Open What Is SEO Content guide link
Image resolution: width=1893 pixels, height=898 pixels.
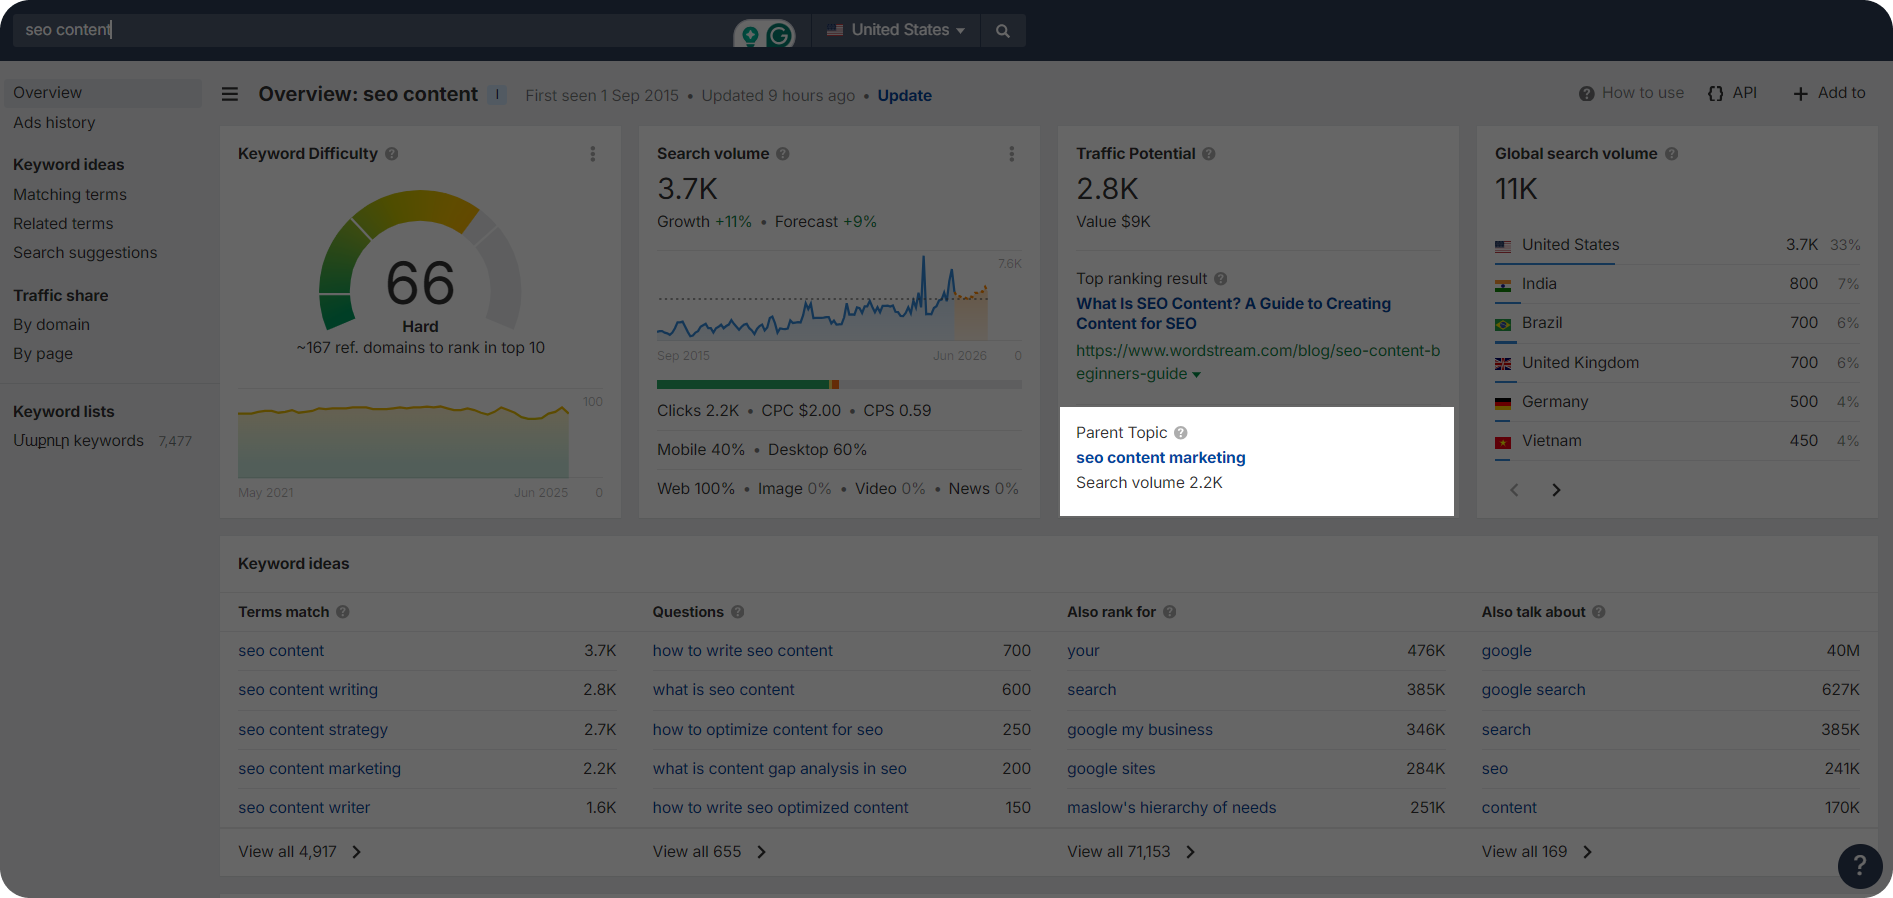(x=1233, y=313)
